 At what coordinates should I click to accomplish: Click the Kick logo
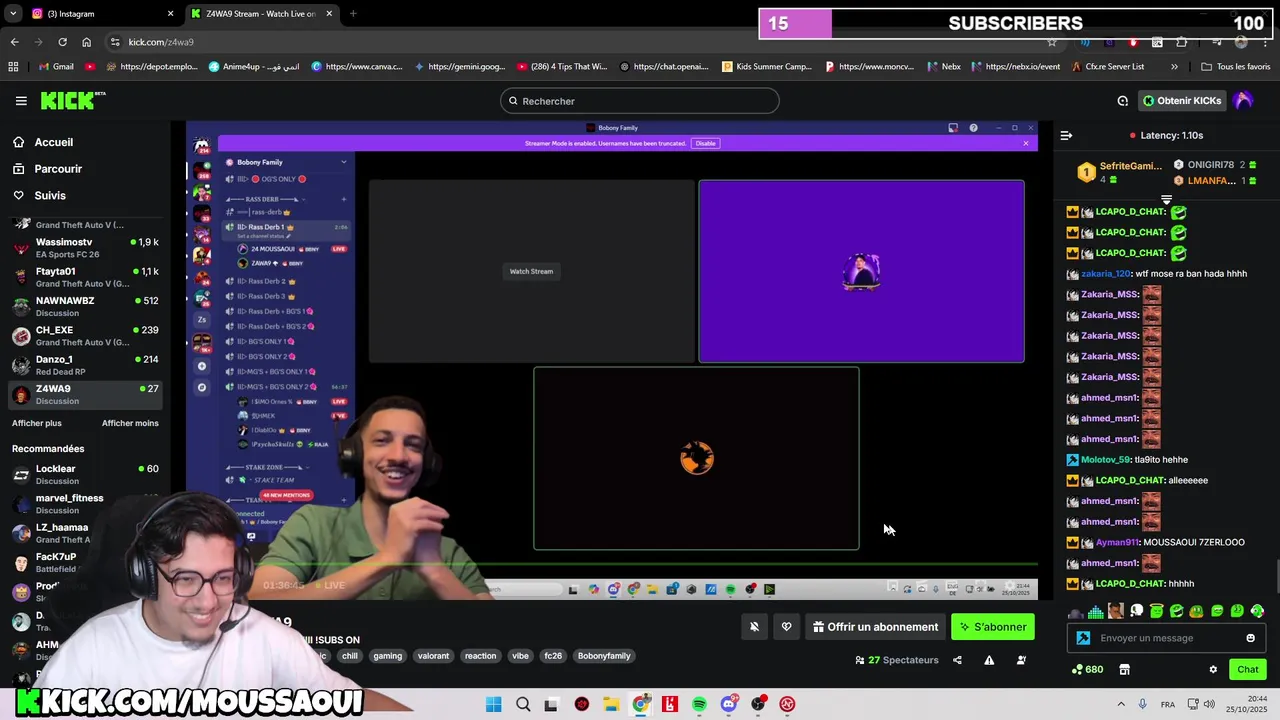pos(72,100)
